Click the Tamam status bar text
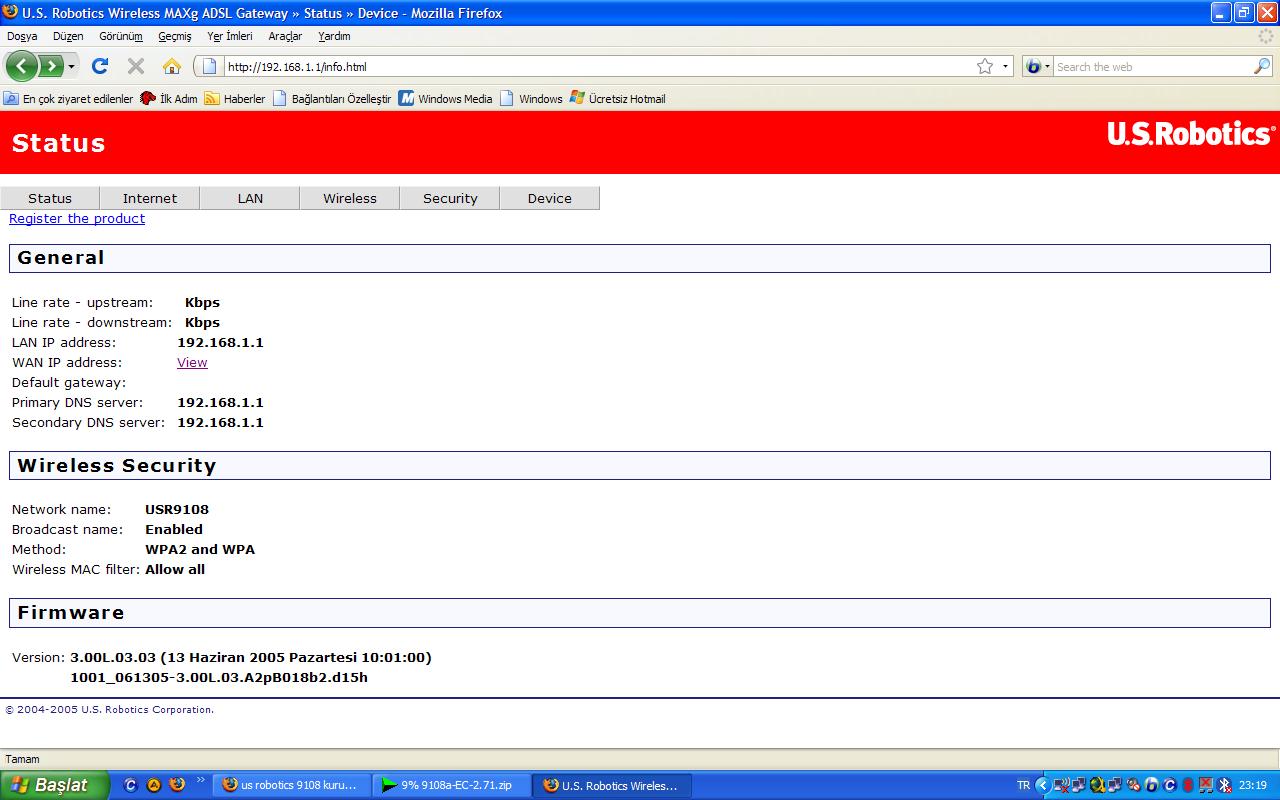 [22, 759]
